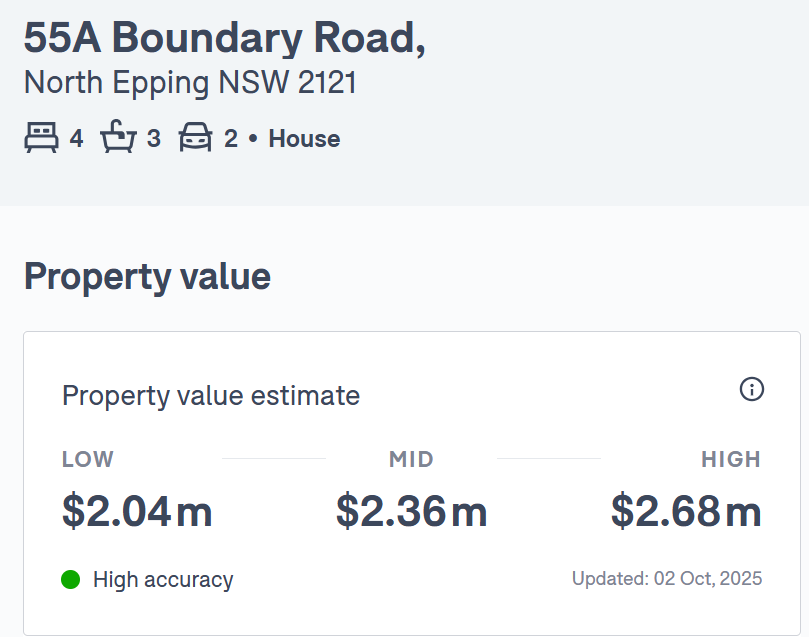This screenshot has height=637, width=809.
Task: Select the $2.68m high estimate value
Action: point(686,511)
